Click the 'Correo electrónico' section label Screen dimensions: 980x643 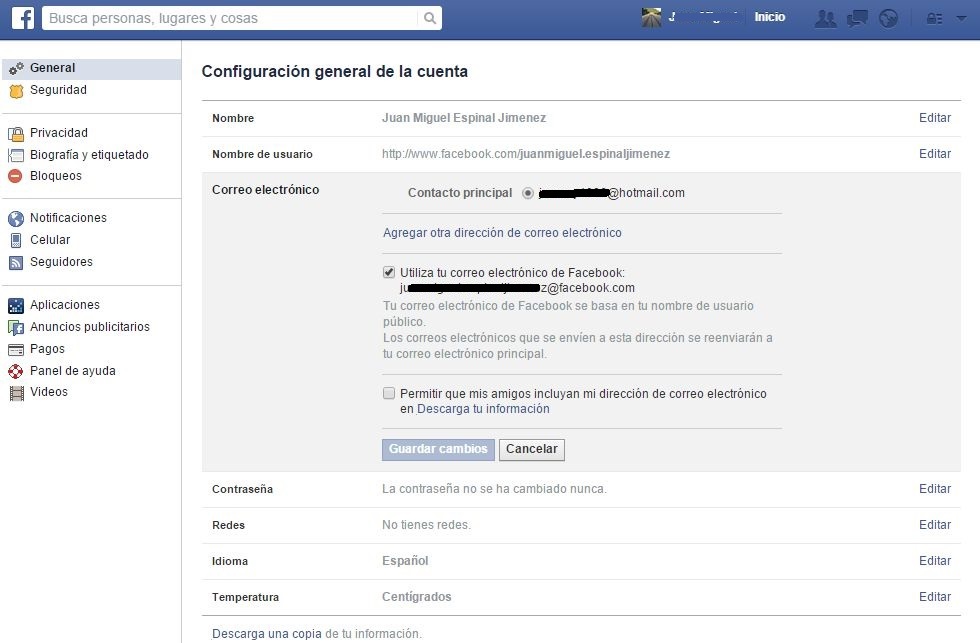265,190
